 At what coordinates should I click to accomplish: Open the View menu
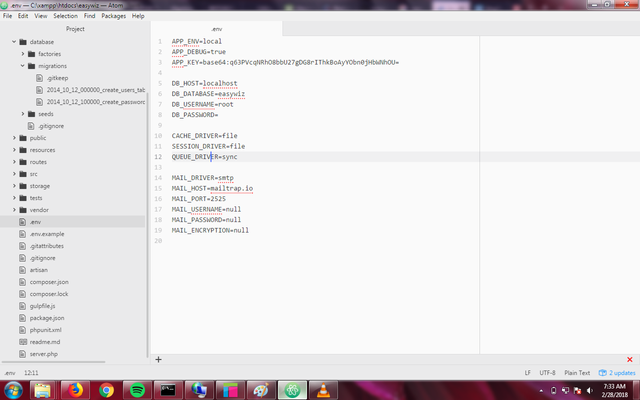click(x=40, y=16)
